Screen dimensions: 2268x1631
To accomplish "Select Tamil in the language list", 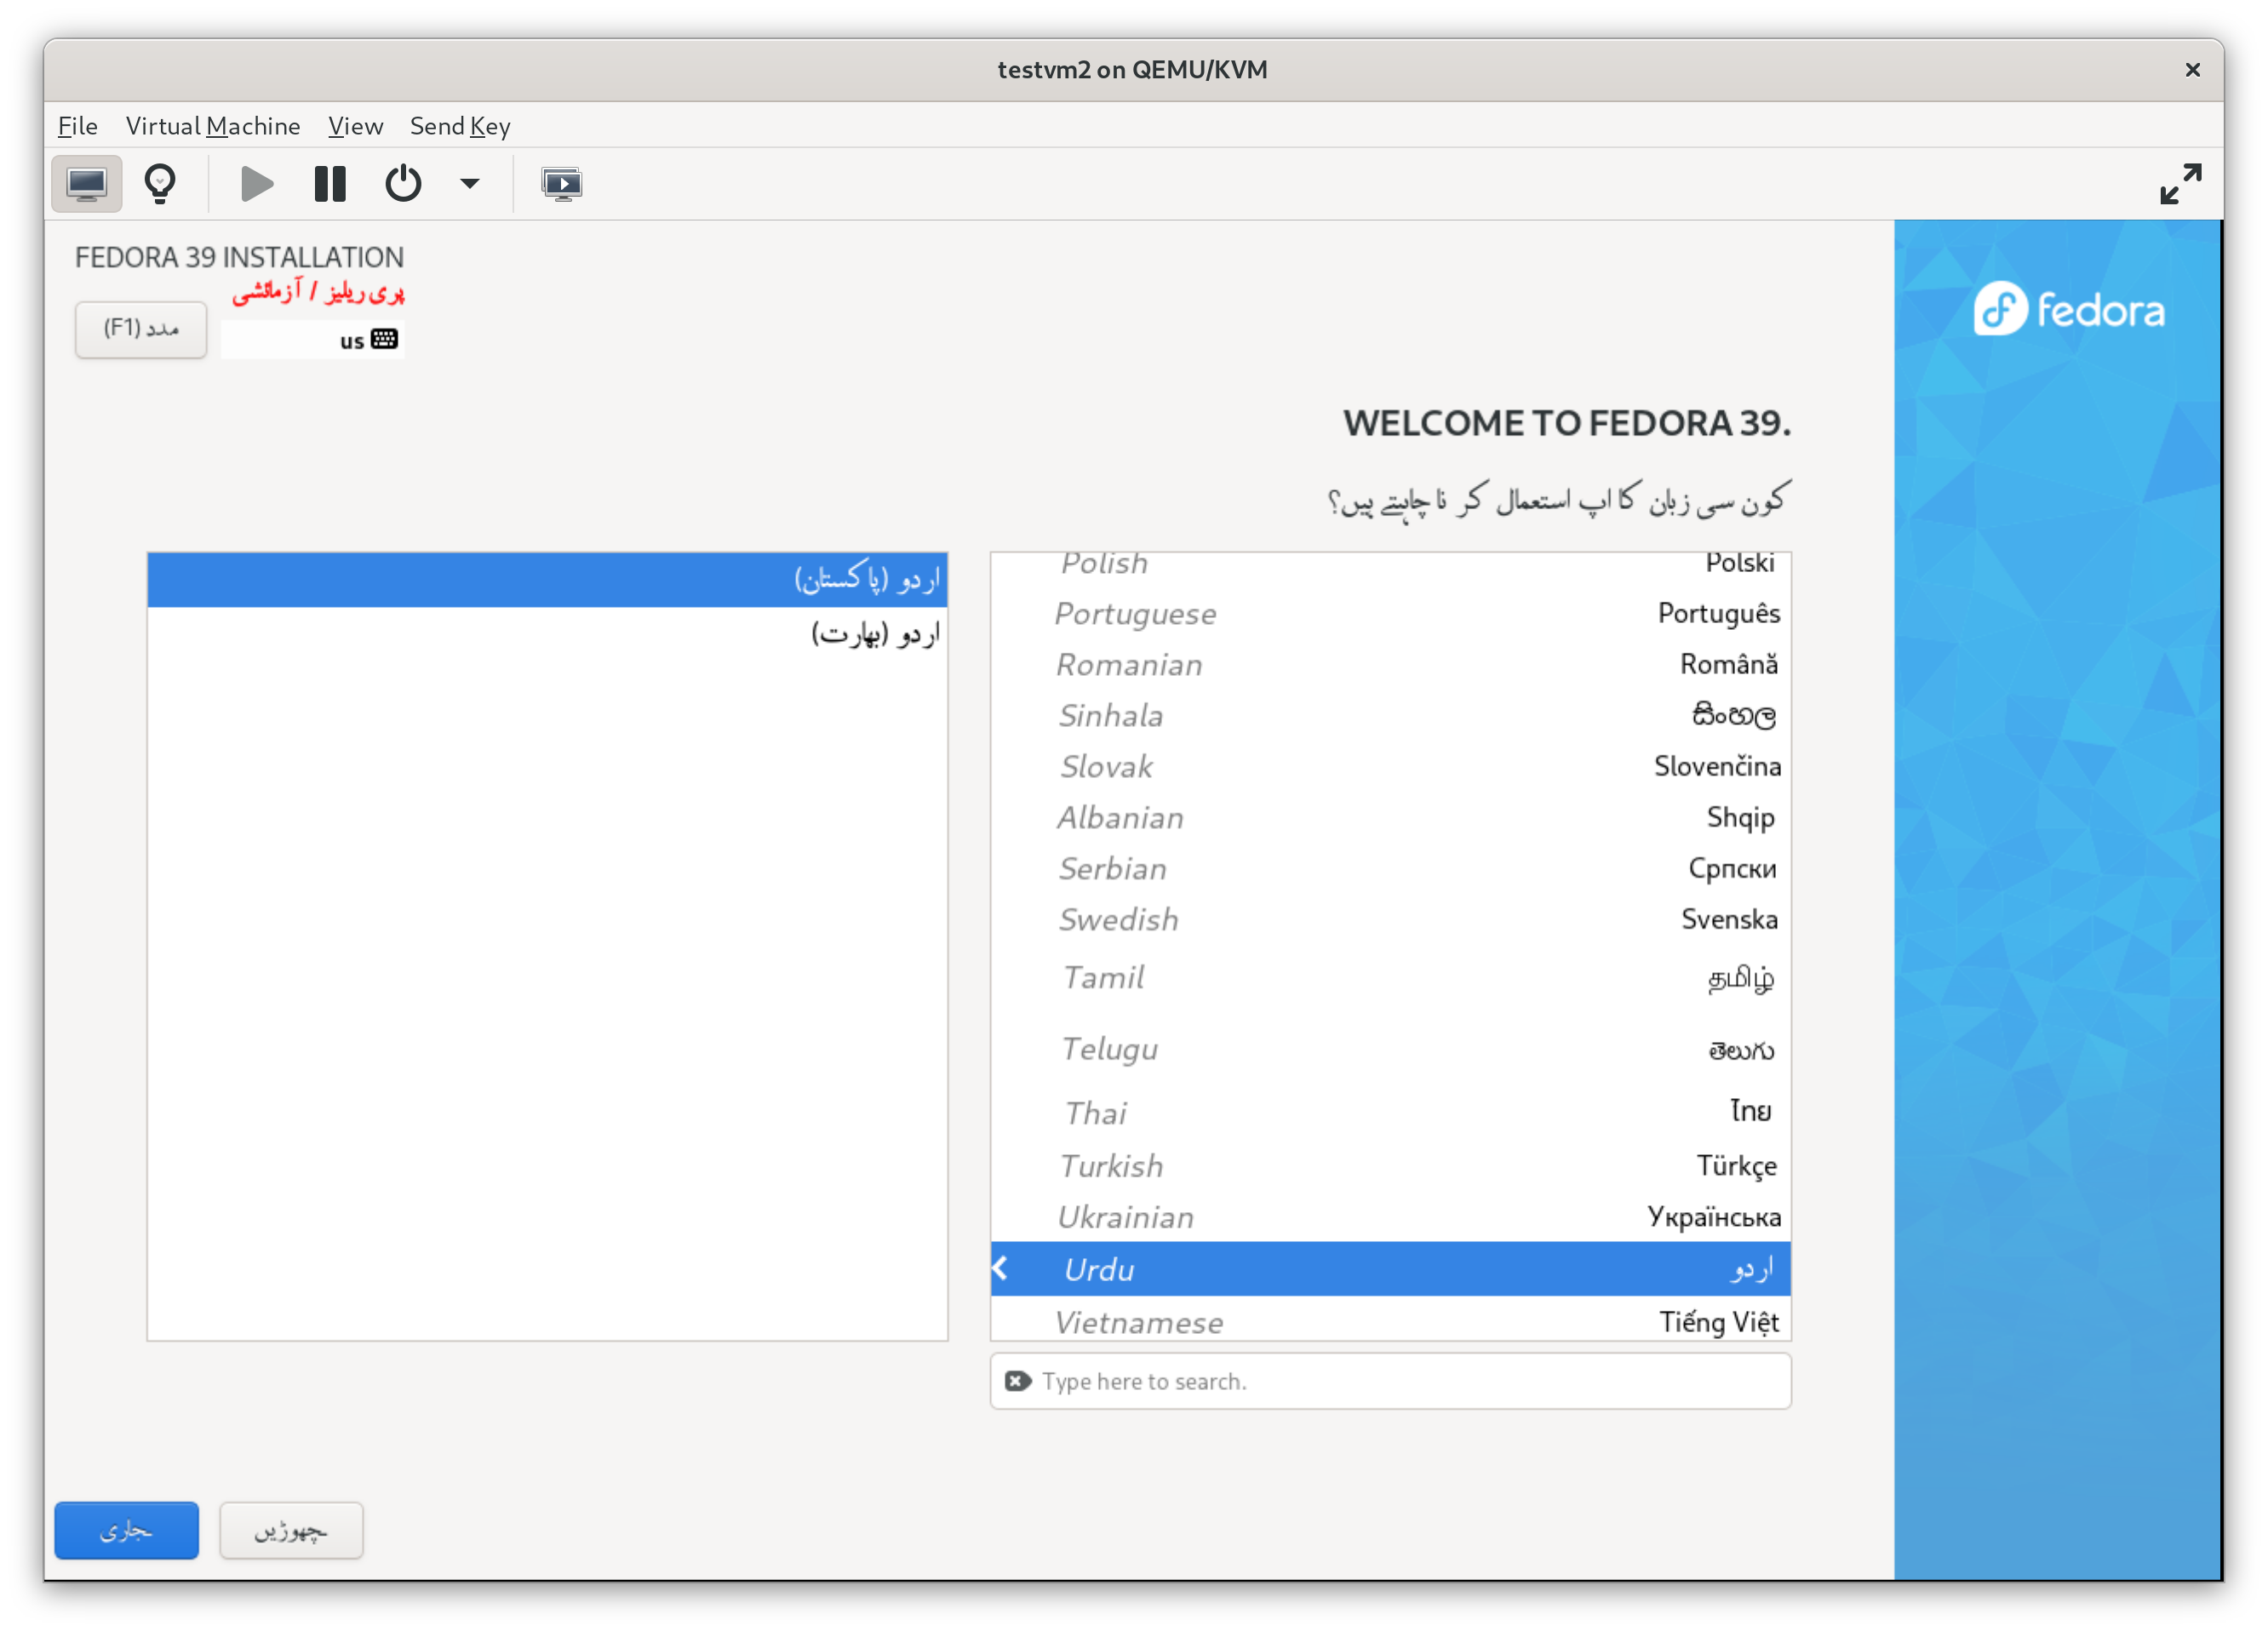I will [1390, 977].
